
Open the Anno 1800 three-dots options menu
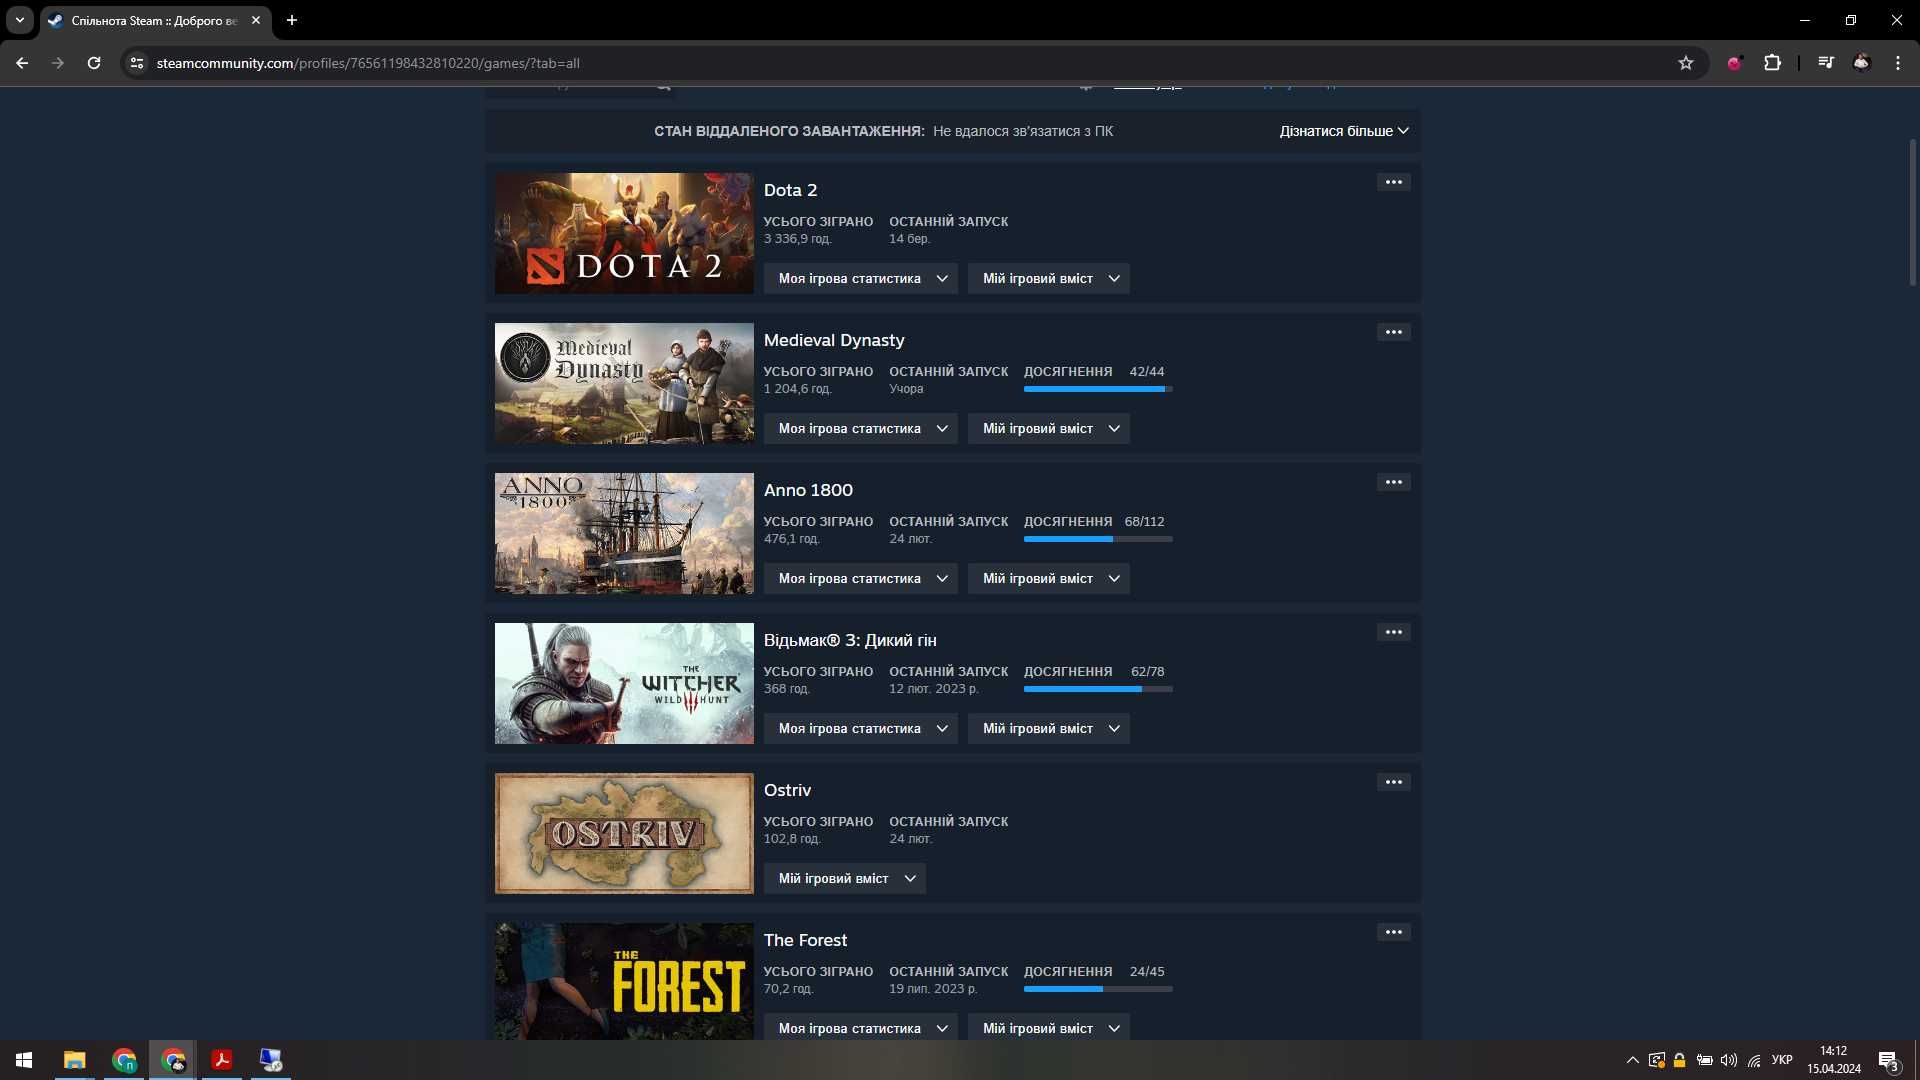1393,482
